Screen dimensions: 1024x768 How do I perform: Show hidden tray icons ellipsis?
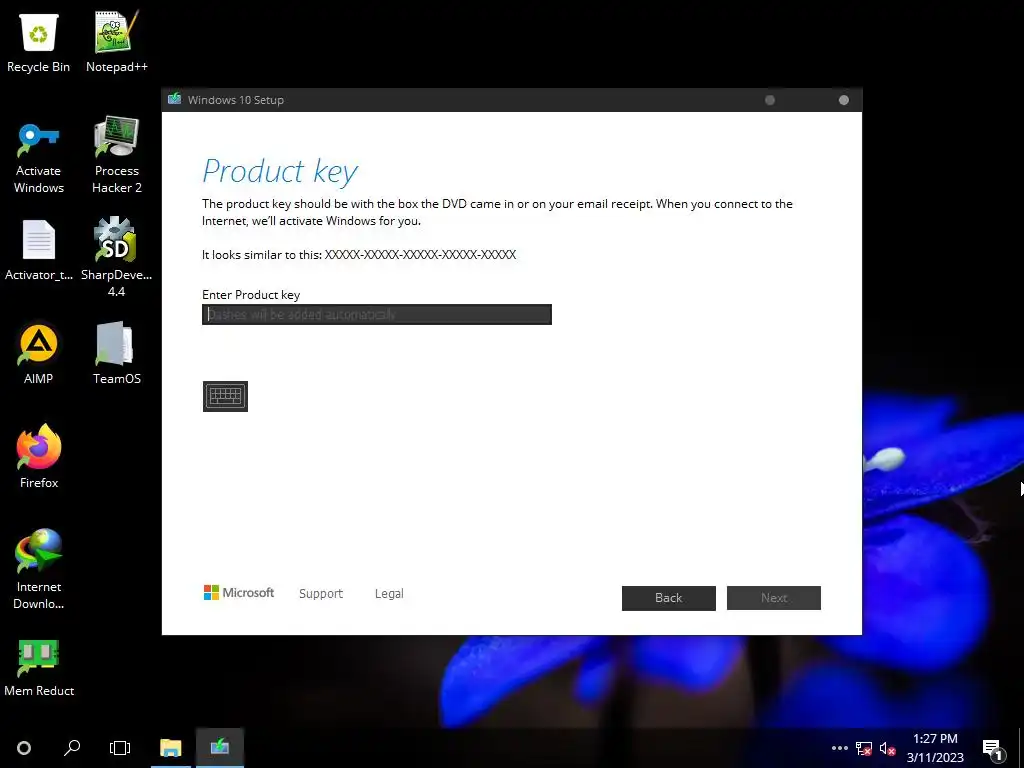click(x=840, y=748)
